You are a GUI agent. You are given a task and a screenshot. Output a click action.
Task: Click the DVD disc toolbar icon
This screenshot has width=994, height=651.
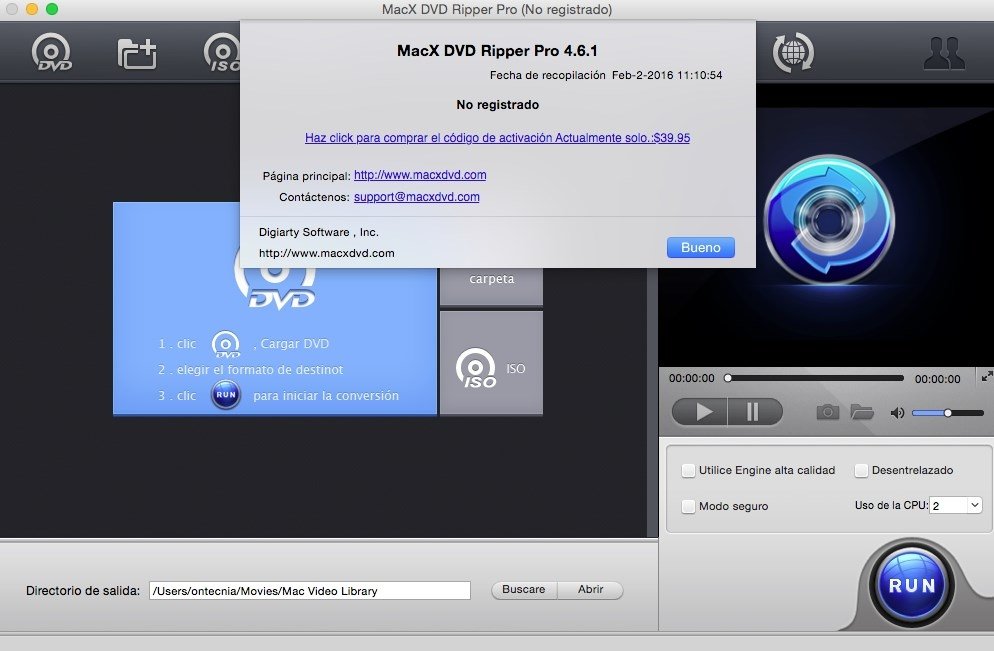(x=52, y=52)
